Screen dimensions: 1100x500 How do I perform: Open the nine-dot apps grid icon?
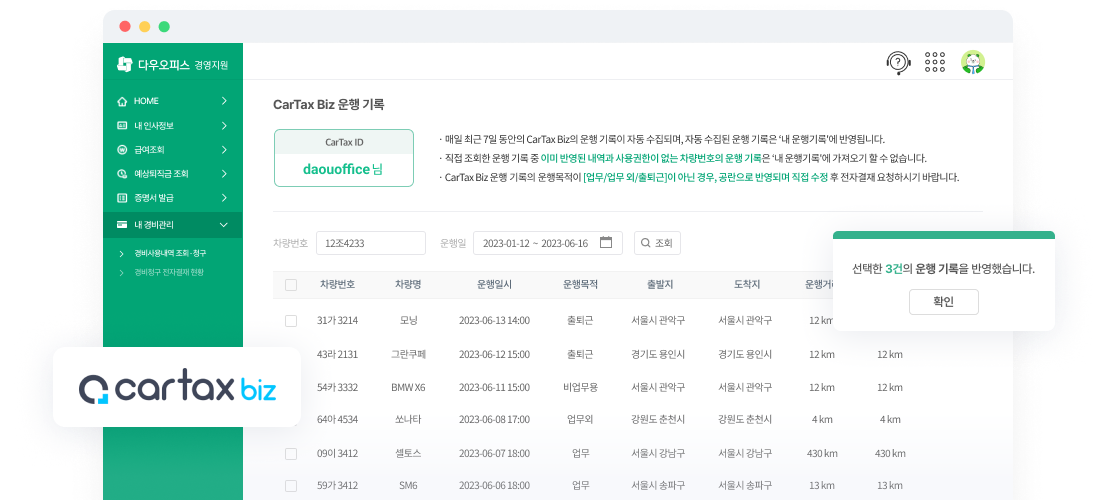pyautogui.click(x=934, y=62)
